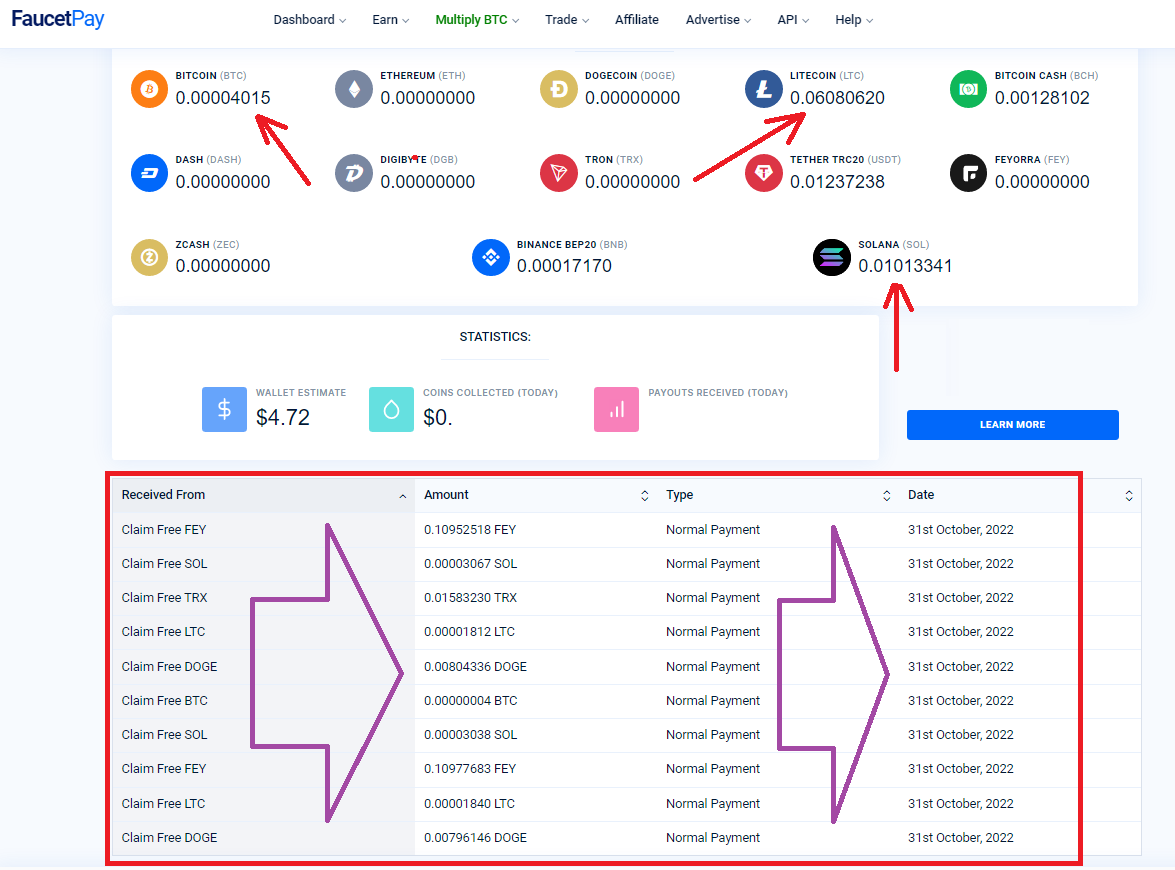
Task: Click the Statistics section heading
Action: click(x=495, y=336)
